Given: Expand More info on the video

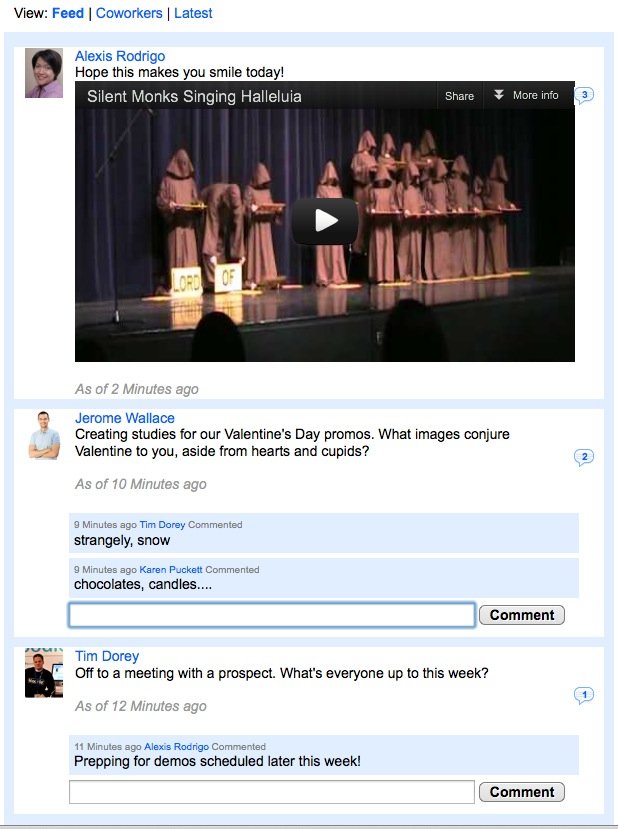Looking at the screenshot, I should coord(526,95).
